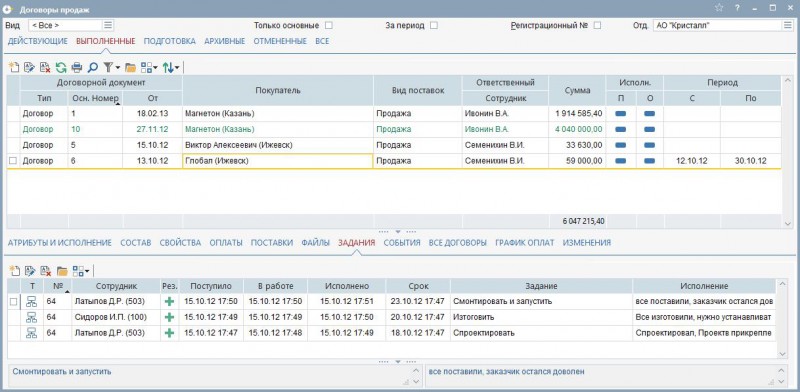Open the 'События' detail tab
The height and width of the screenshot is (392, 800).
tap(402, 243)
